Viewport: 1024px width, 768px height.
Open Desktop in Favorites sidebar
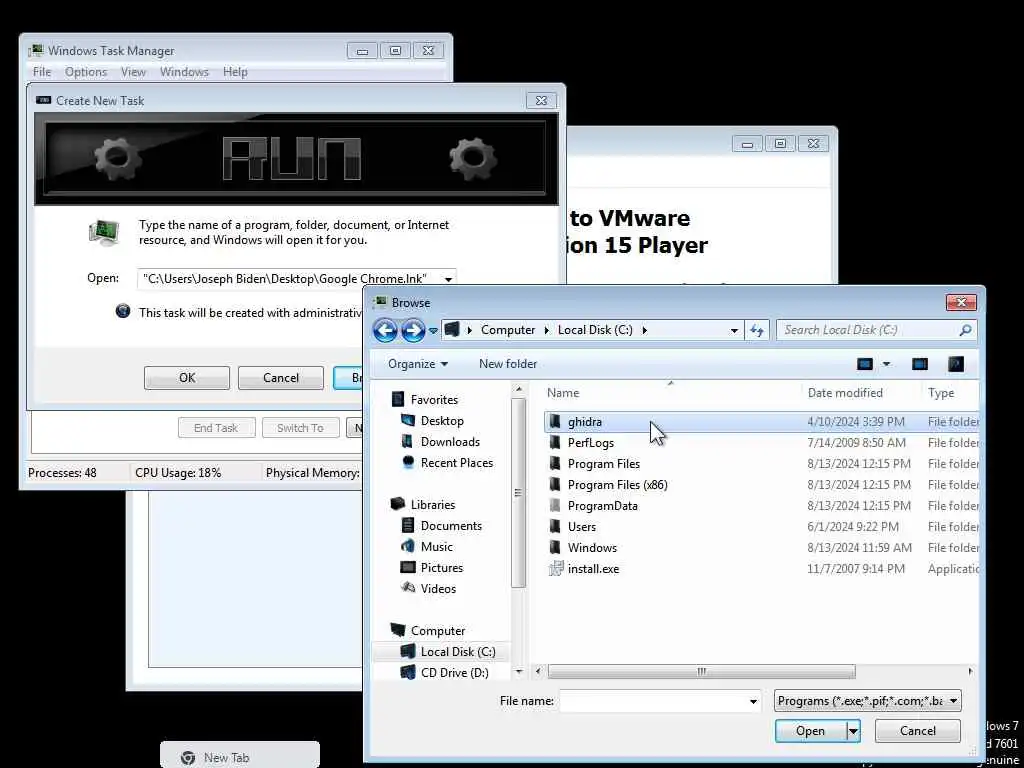pyautogui.click(x=442, y=421)
